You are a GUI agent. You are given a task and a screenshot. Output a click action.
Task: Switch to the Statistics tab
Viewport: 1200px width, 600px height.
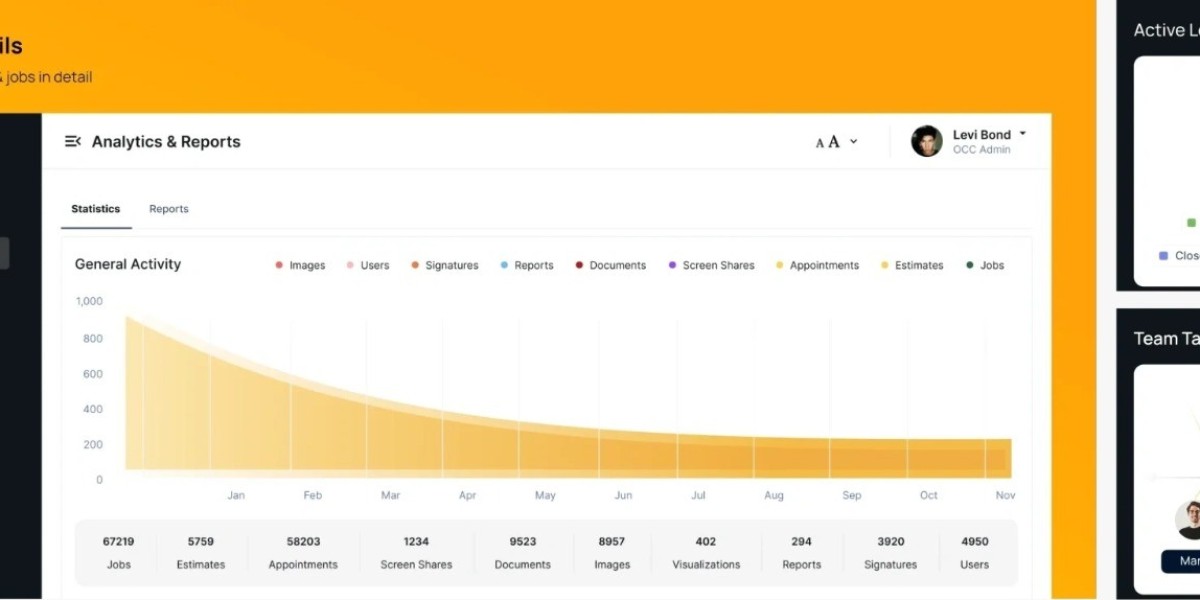(x=96, y=209)
